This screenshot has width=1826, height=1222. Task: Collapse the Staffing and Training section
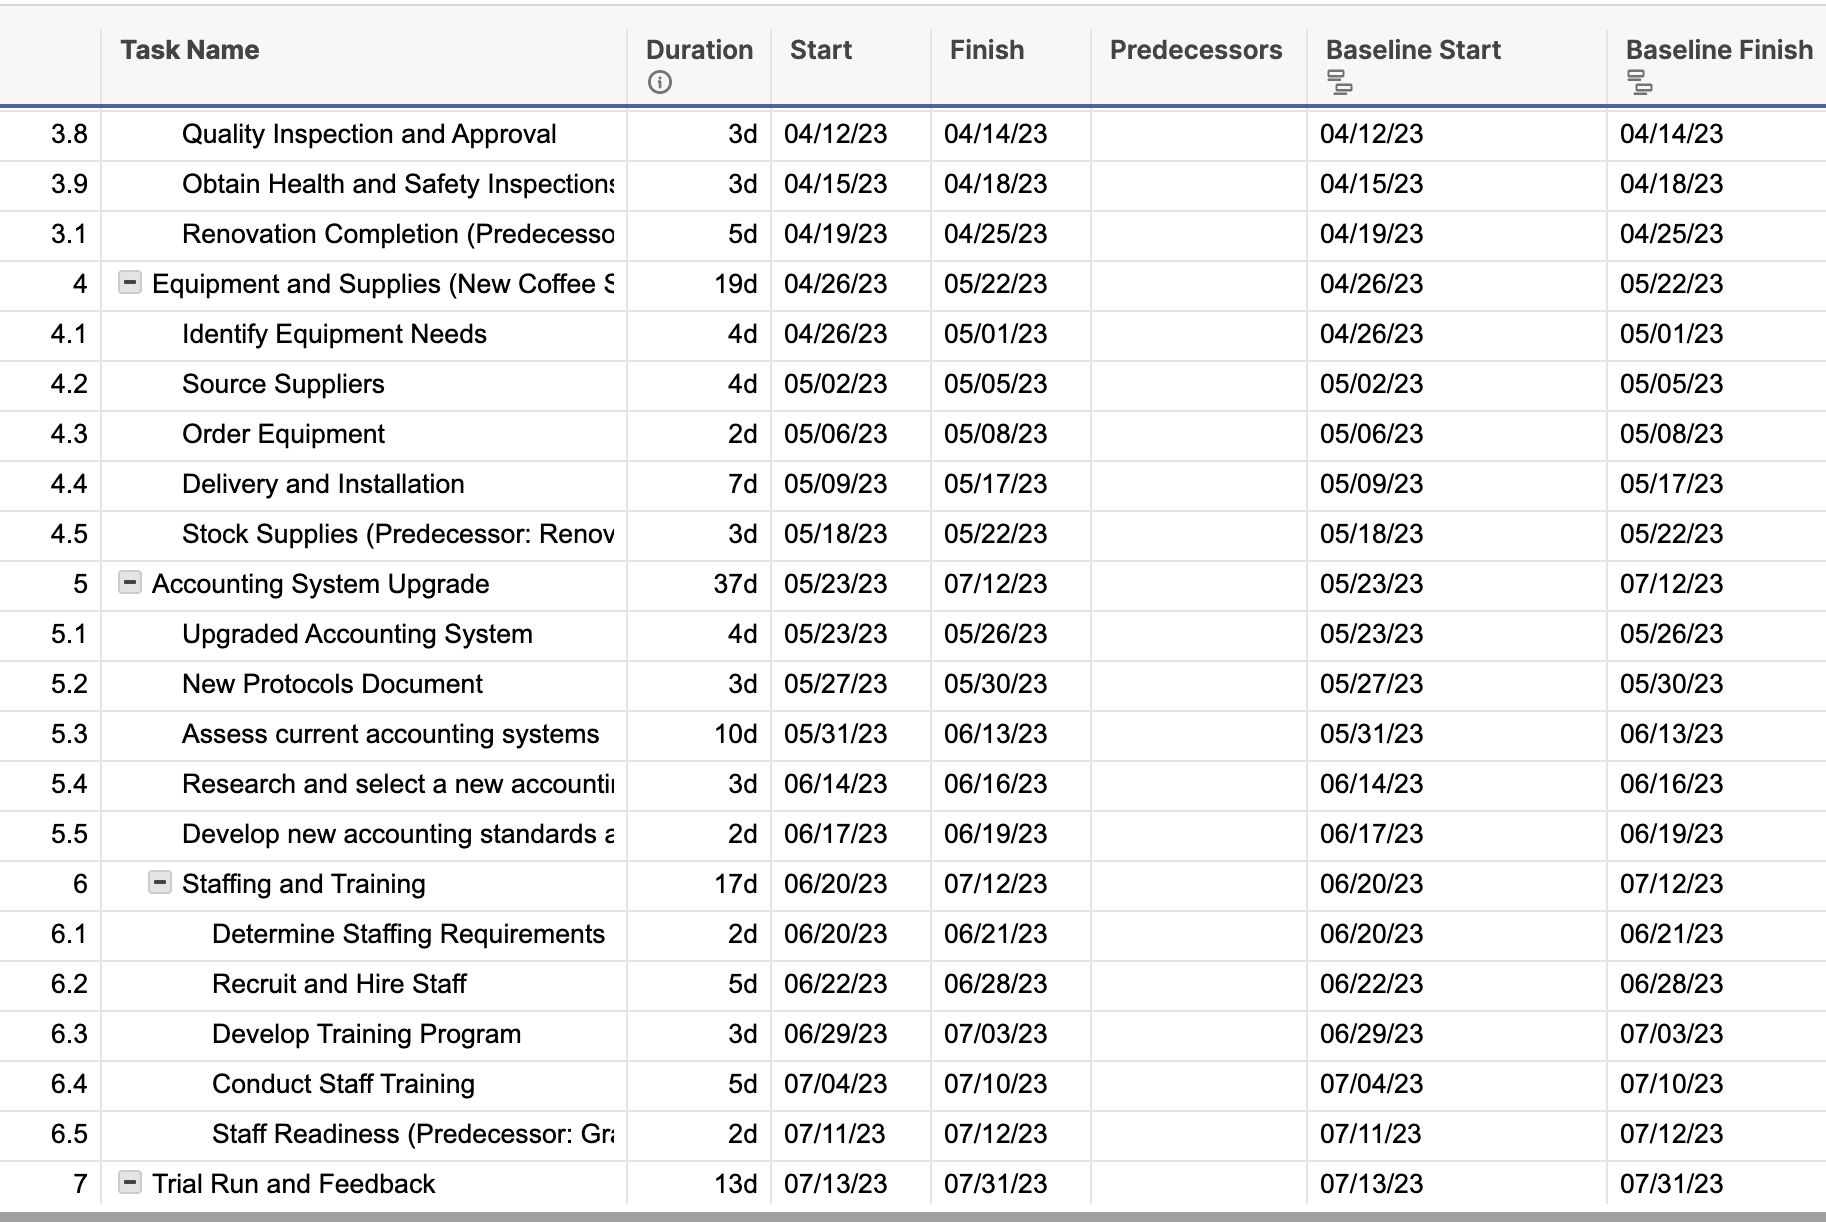(x=160, y=884)
